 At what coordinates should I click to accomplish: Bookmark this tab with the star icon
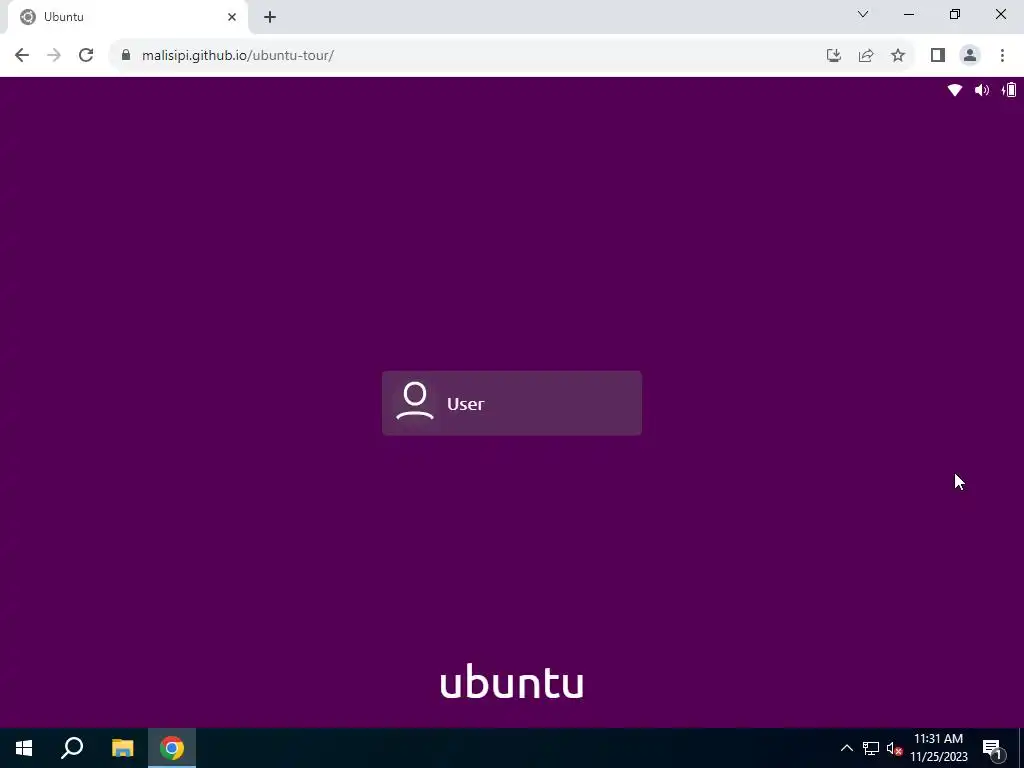[898, 56]
